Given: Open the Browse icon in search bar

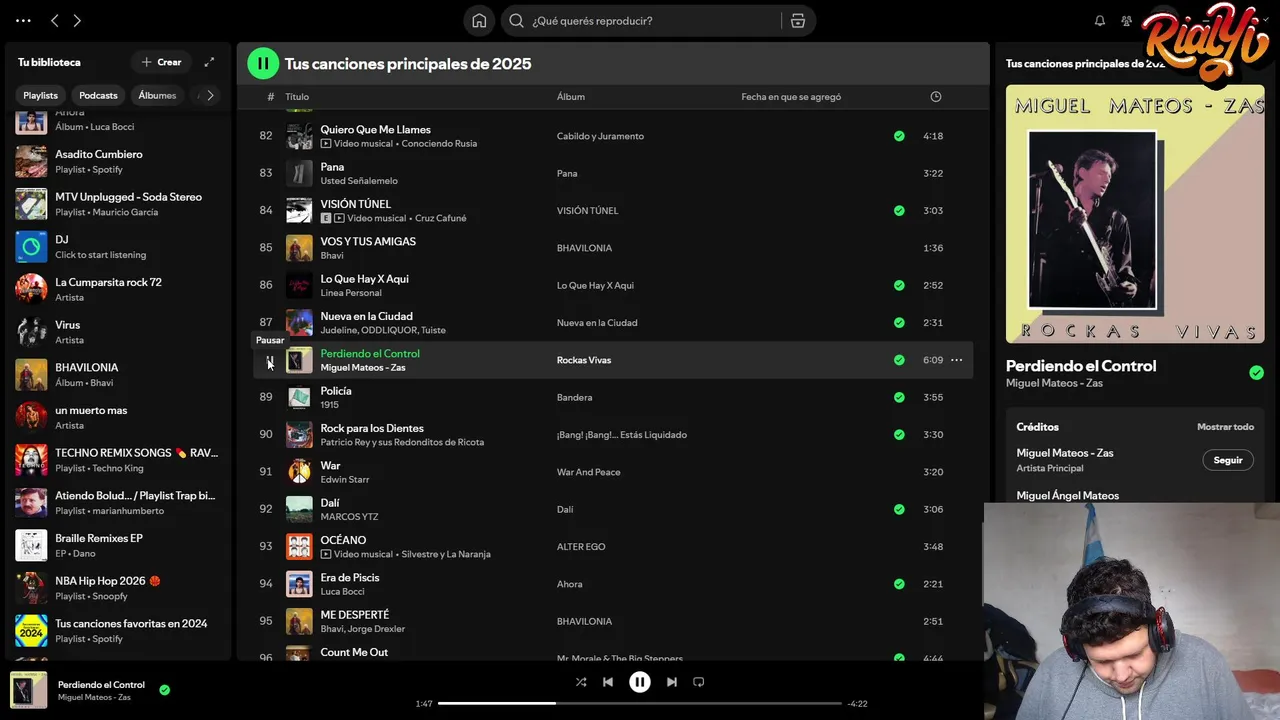Looking at the screenshot, I should coord(798,21).
